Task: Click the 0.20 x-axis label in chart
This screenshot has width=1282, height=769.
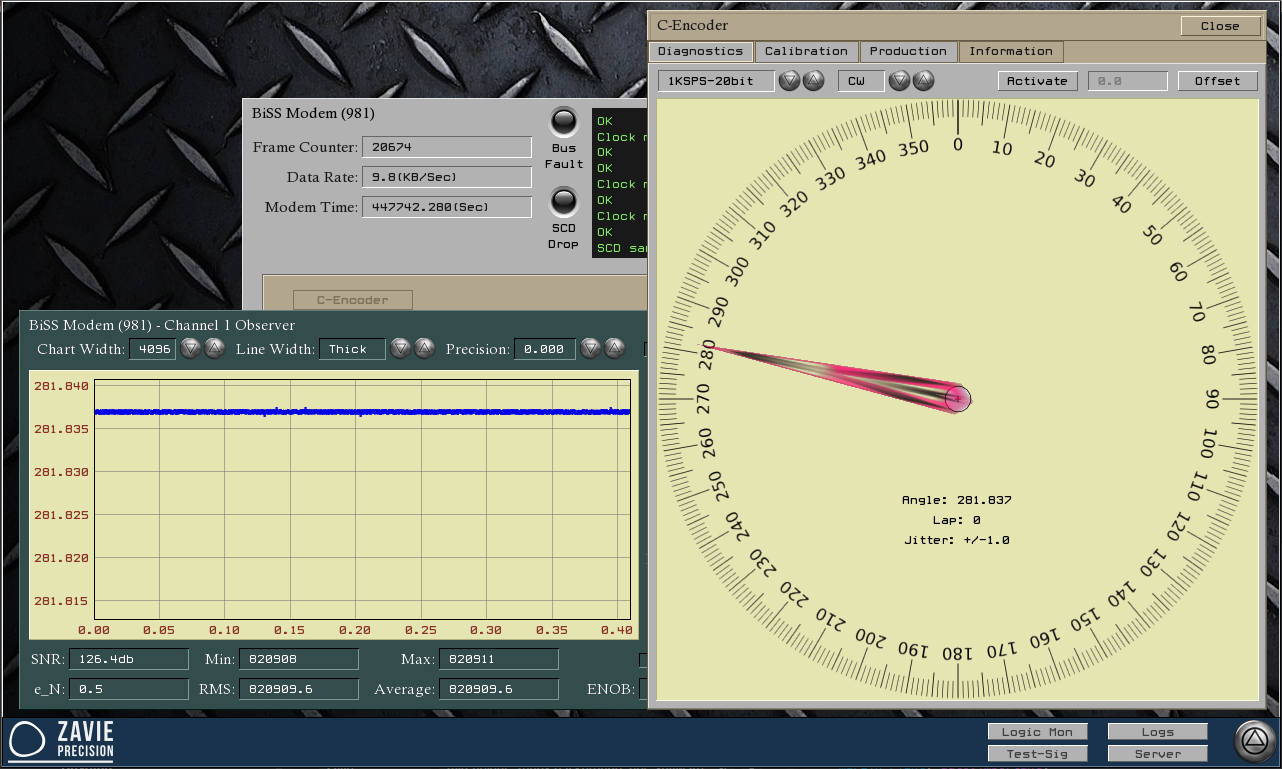Action: coord(355,630)
